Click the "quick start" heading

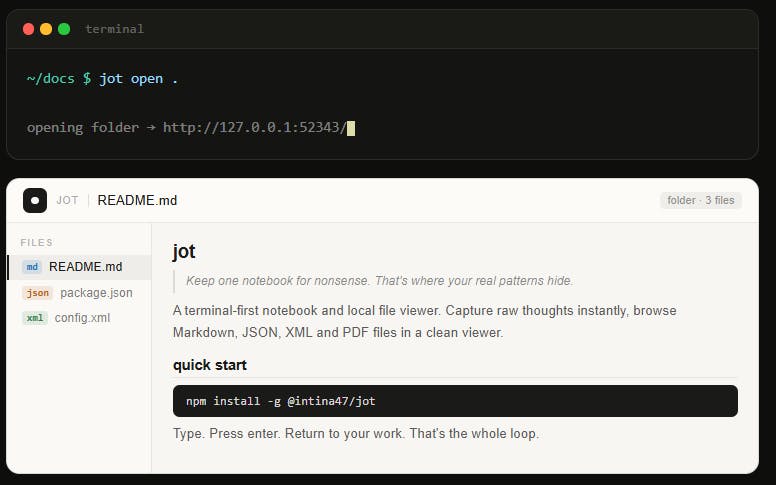pyautogui.click(x=210, y=365)
